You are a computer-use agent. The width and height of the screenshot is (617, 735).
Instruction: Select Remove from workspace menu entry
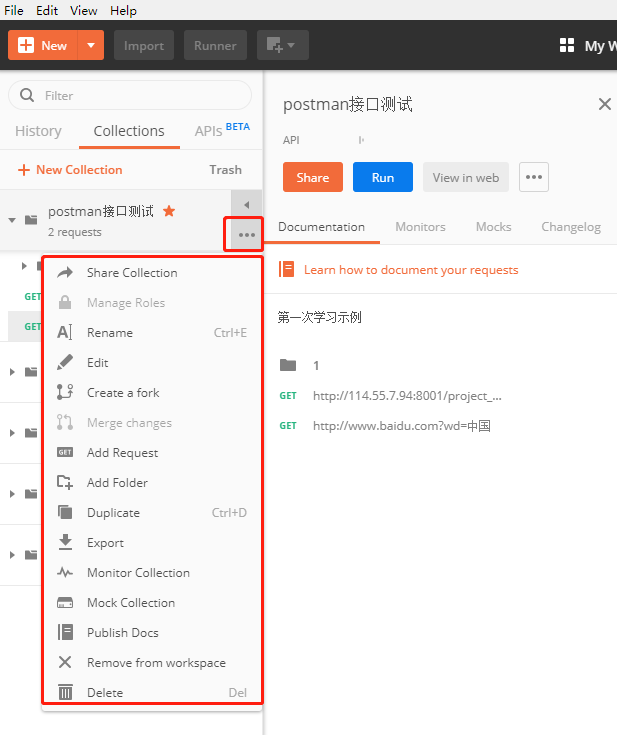(x=152, y=662)
